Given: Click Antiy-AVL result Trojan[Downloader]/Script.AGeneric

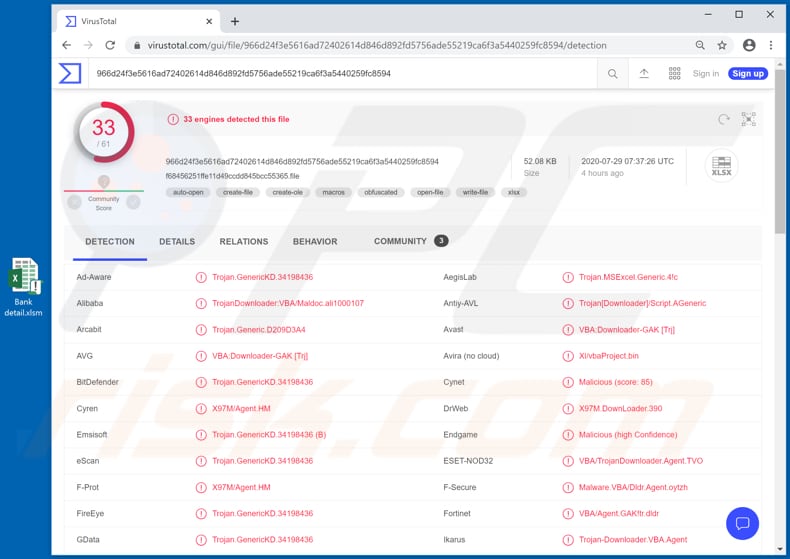Looking at the screenshot, I should [x=642, y=304].
